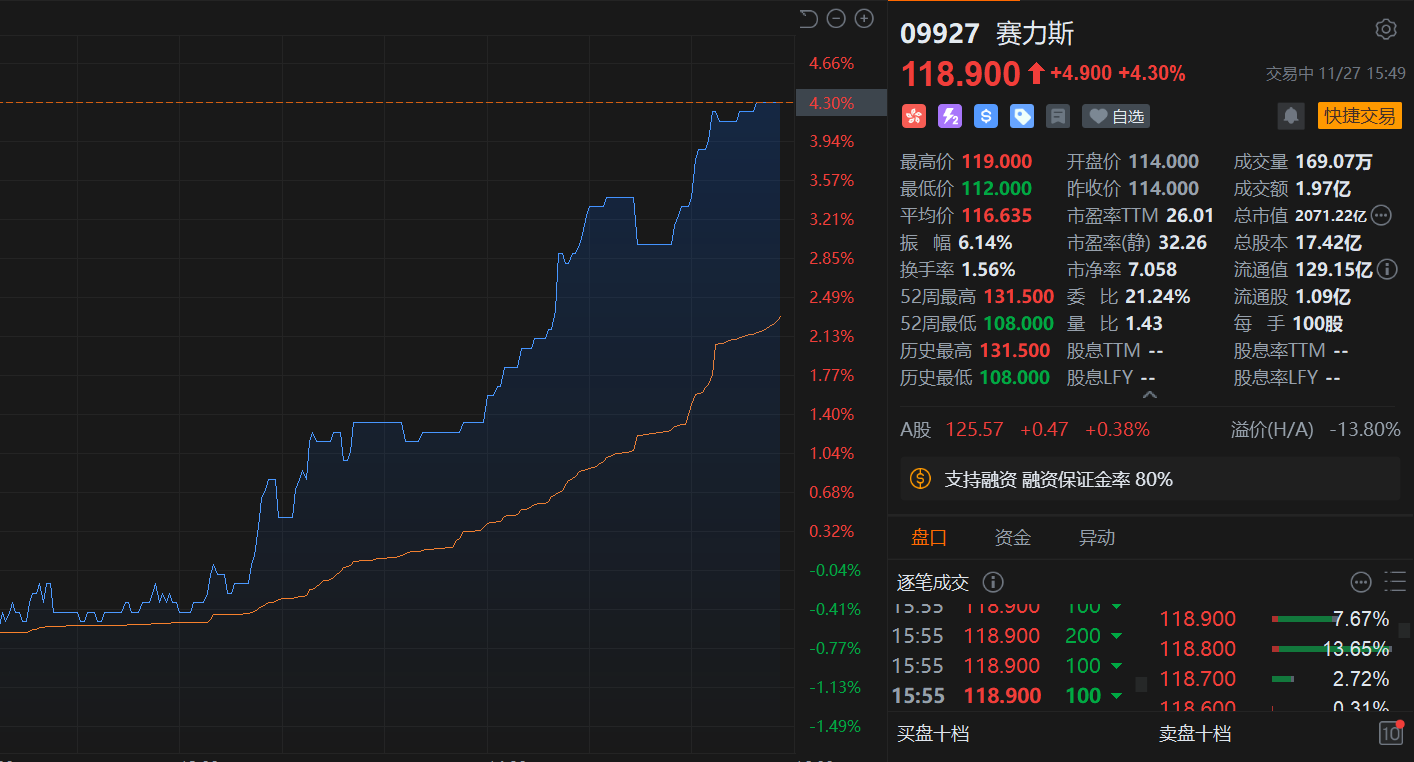The height and width of the screenshot is (762, 1414).
Task: Click the 118.700 row with 2.72%
Action: tap(1275, 679)
